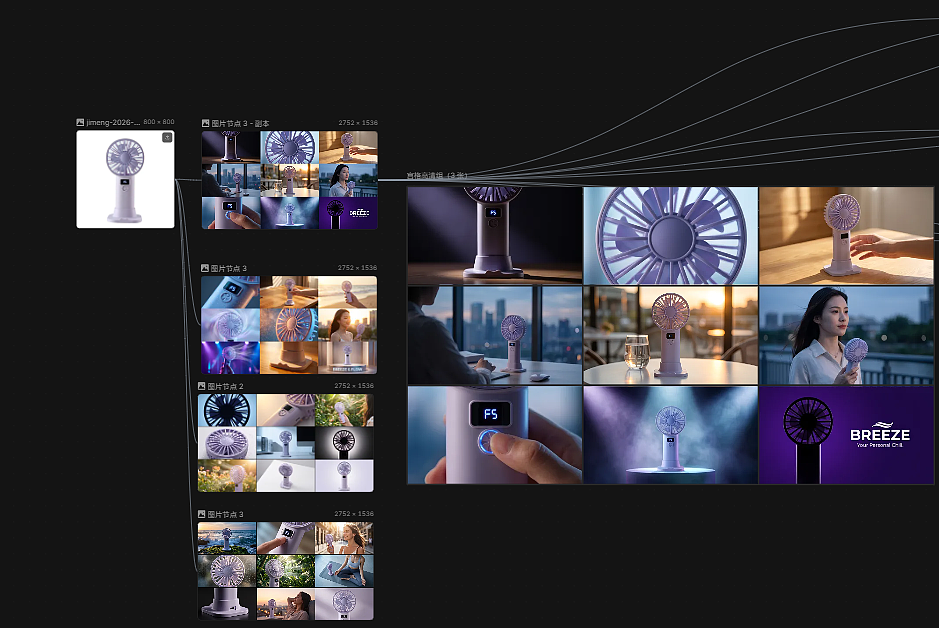Screen dimensions: 939x628
Task: Open the large image of fan in misty spotlight
Action: [671, 435]
